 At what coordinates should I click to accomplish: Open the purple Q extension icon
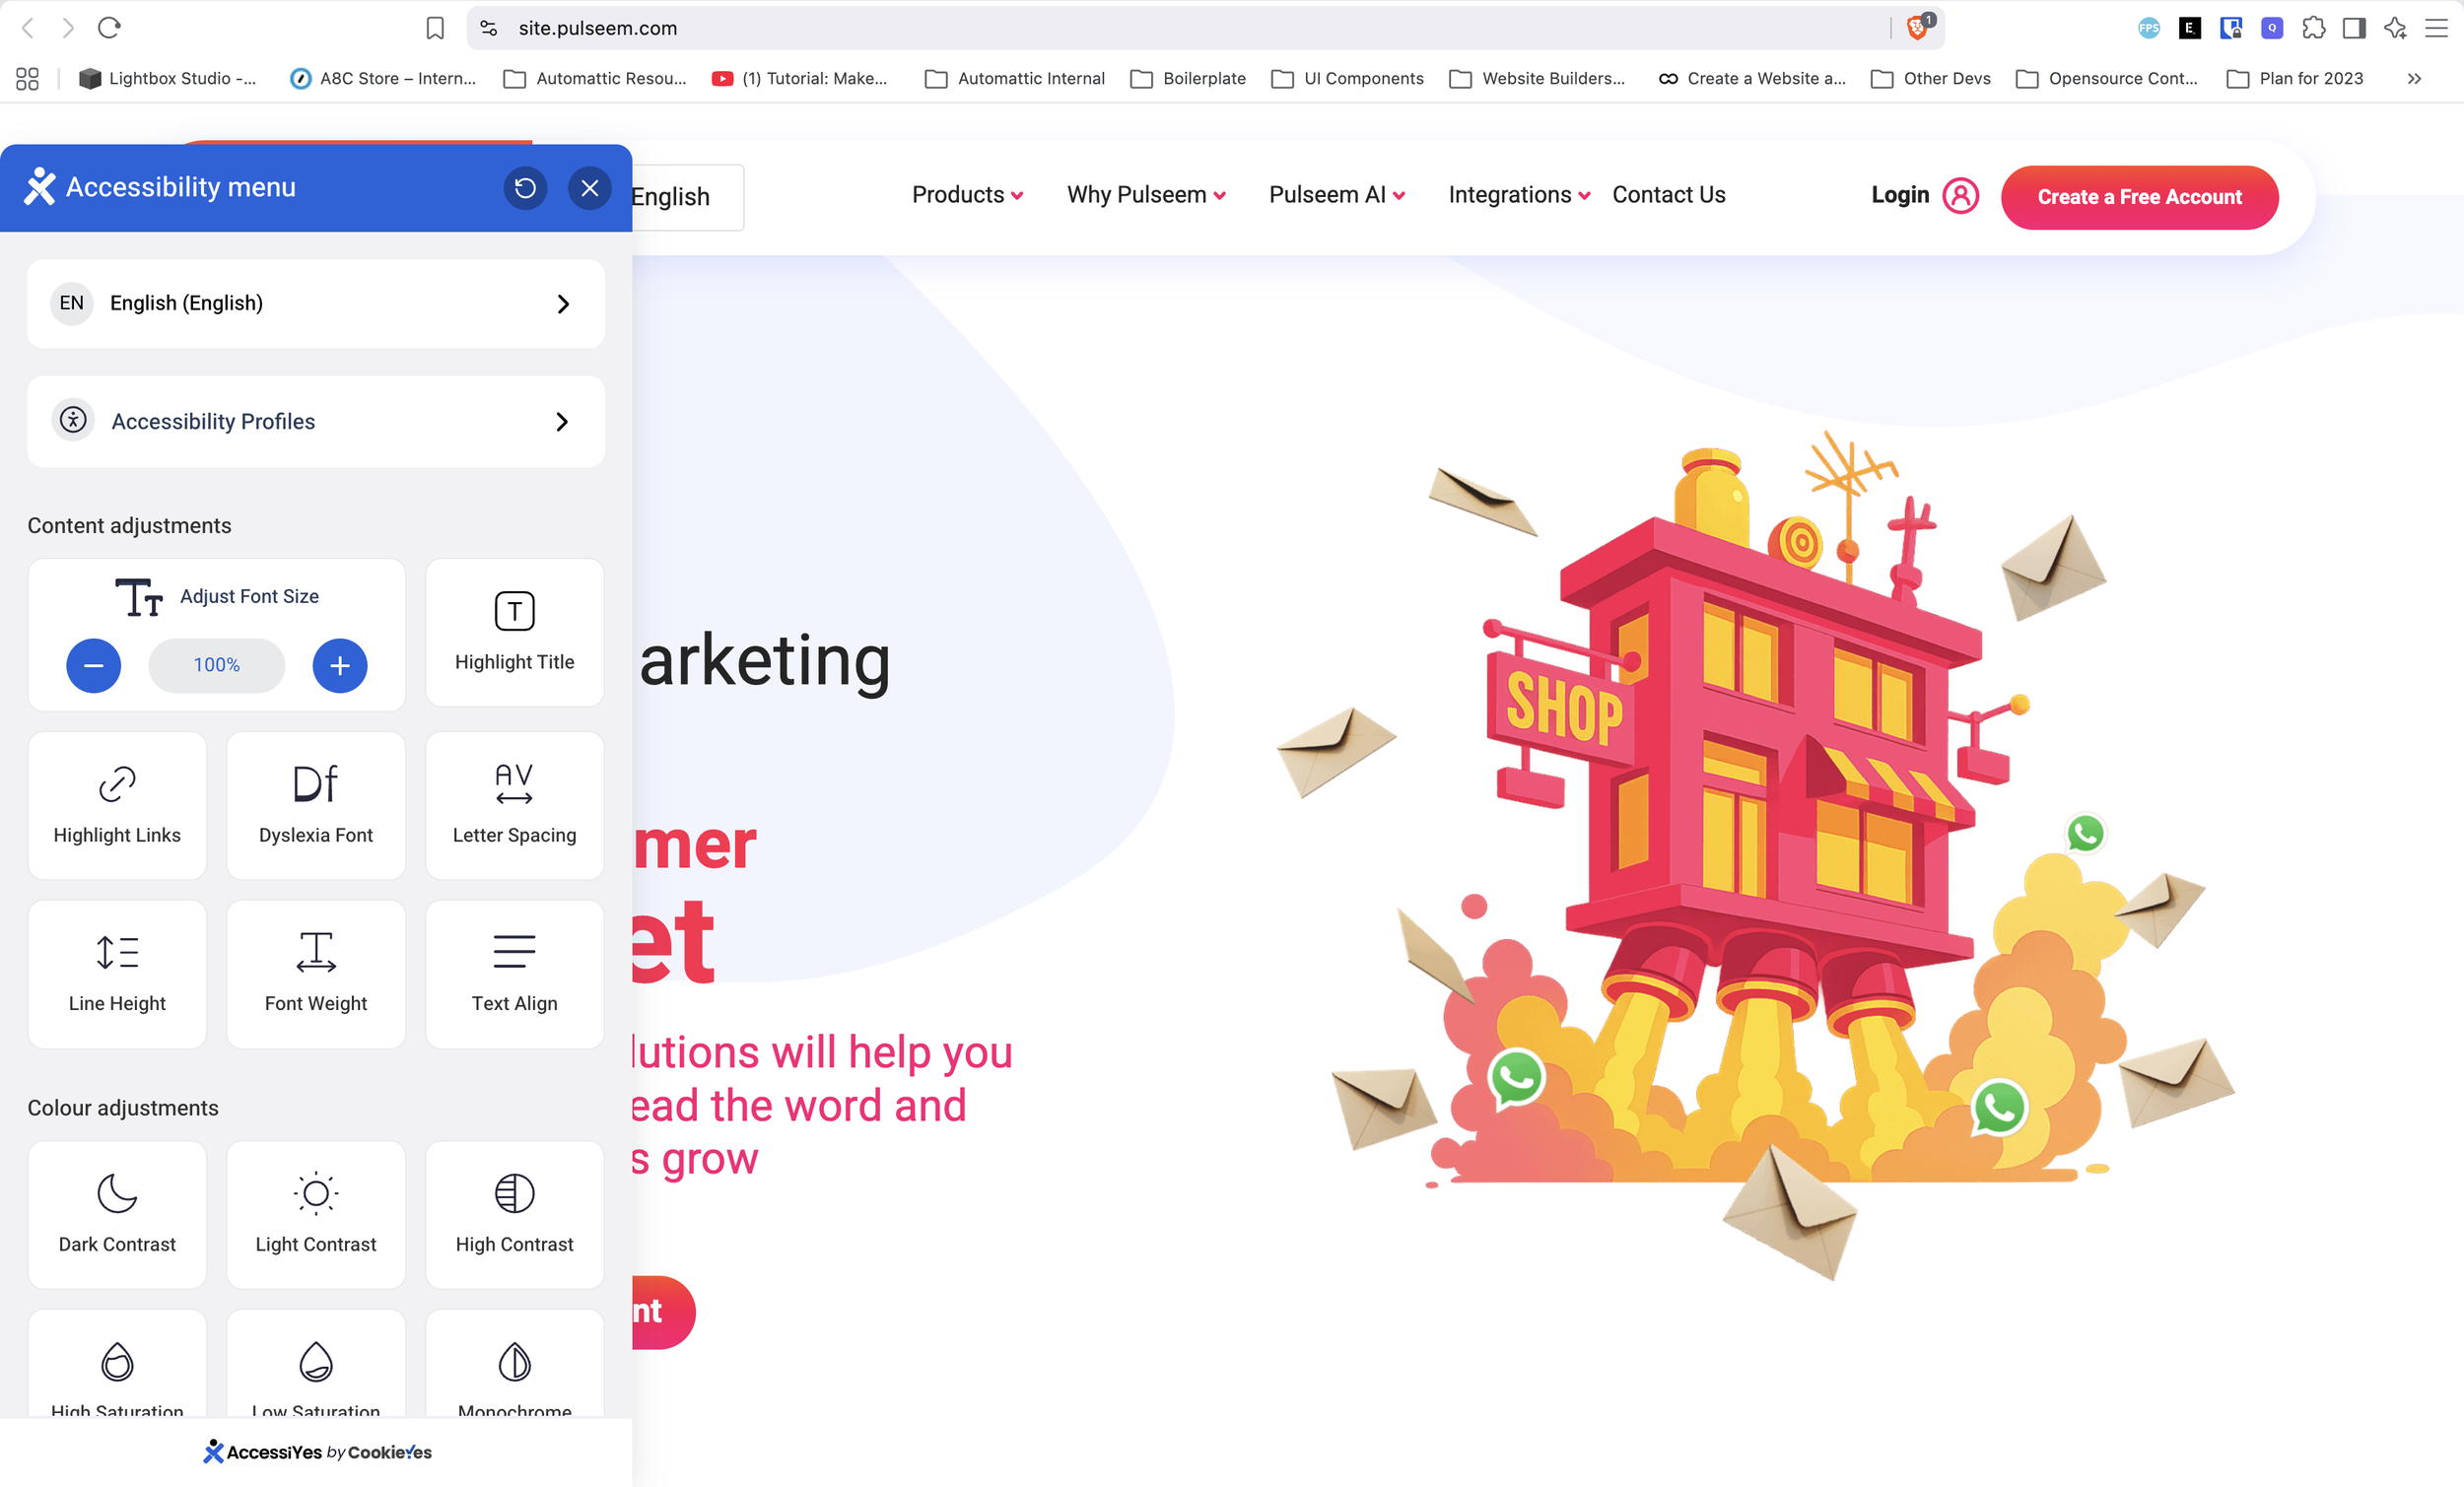coord(2272,28)
